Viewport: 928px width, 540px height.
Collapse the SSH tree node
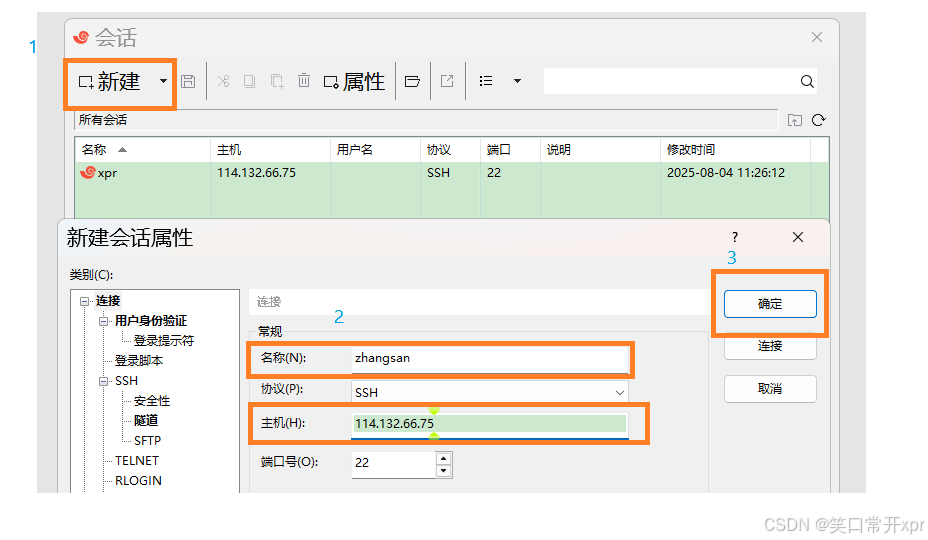click(105, 381)
